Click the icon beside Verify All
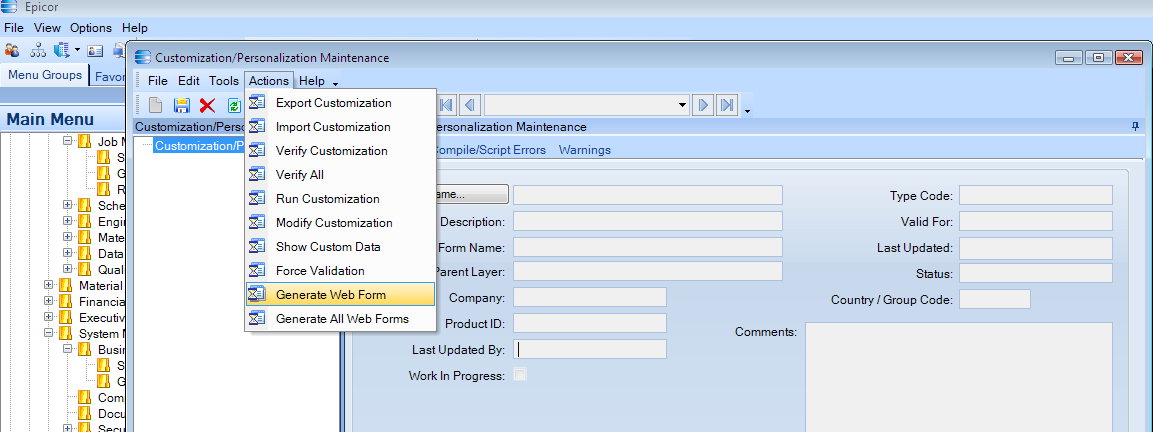Image resolution: width=1153 pixels, height=432 pixels. tap(257, 174)
